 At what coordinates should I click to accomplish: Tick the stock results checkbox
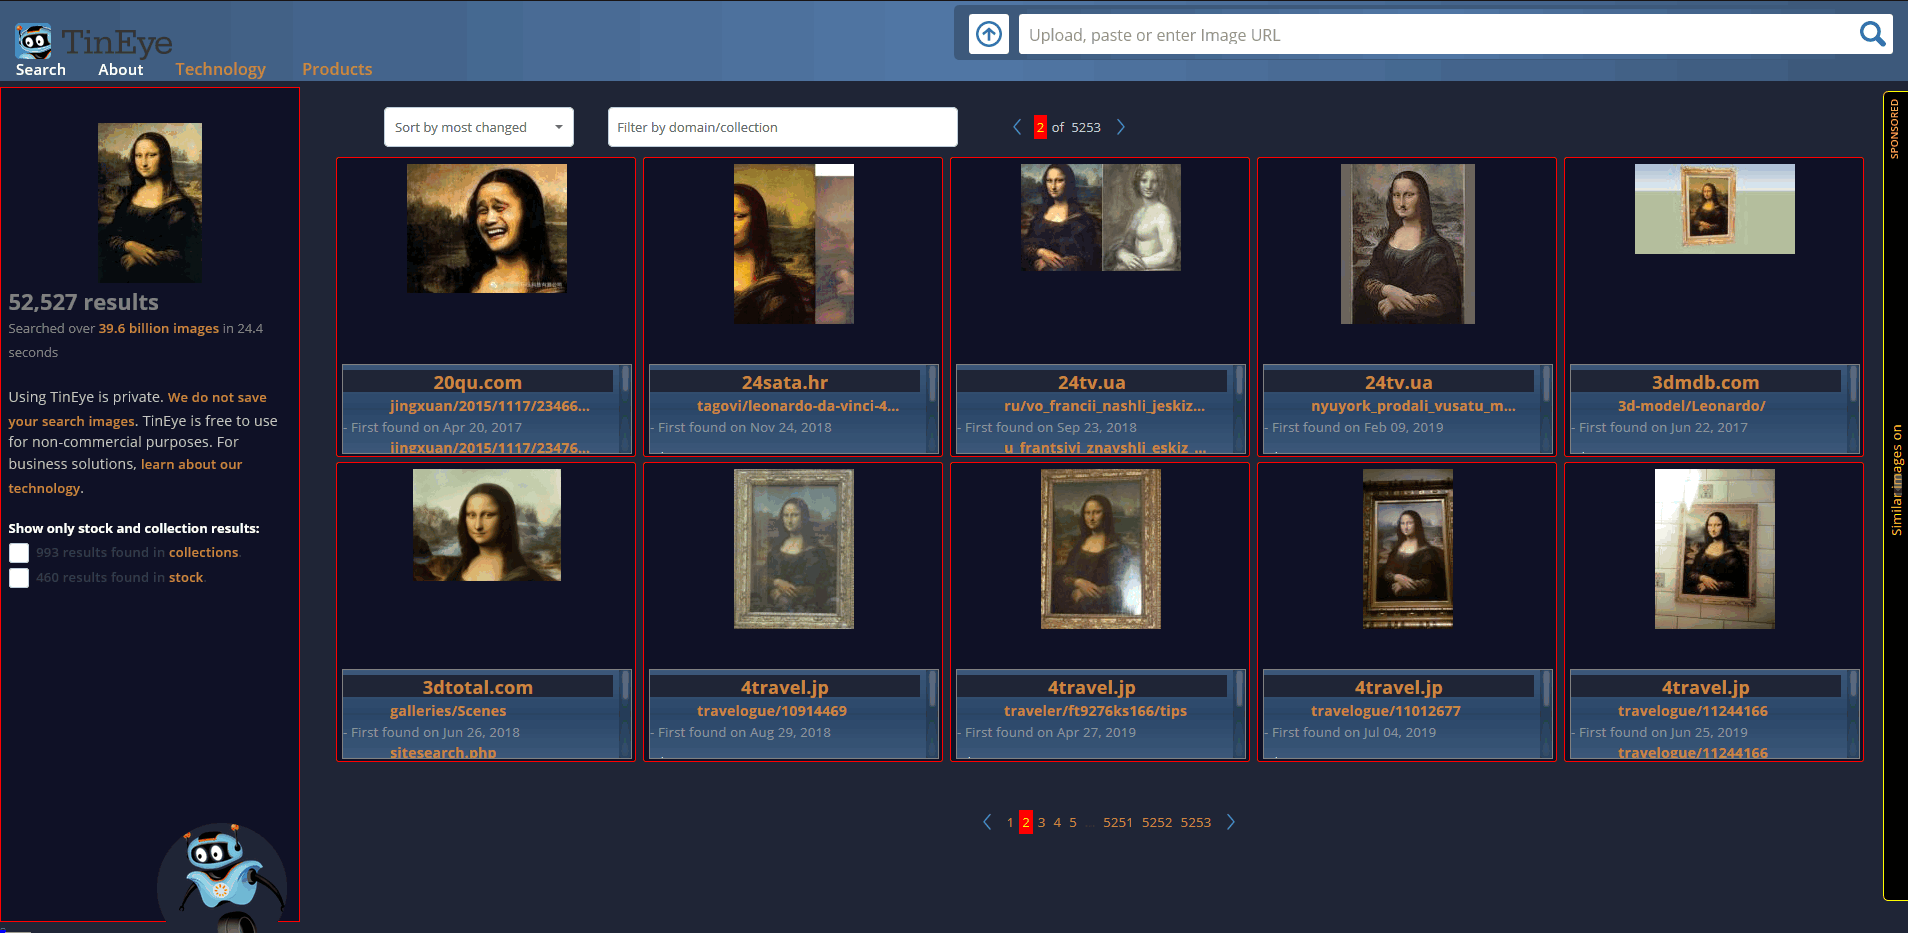[19, 578]
